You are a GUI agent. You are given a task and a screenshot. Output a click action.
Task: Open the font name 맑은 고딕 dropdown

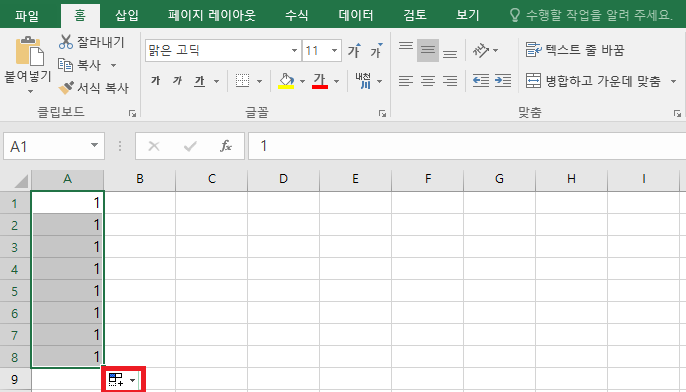click(294, 51)
